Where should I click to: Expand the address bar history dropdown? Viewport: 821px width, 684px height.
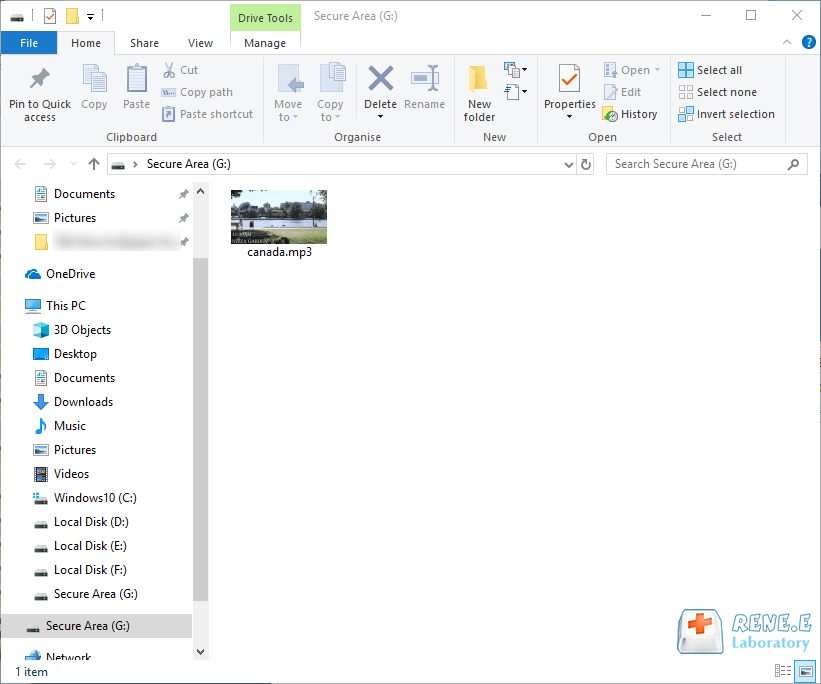click(x=569, y=164)
